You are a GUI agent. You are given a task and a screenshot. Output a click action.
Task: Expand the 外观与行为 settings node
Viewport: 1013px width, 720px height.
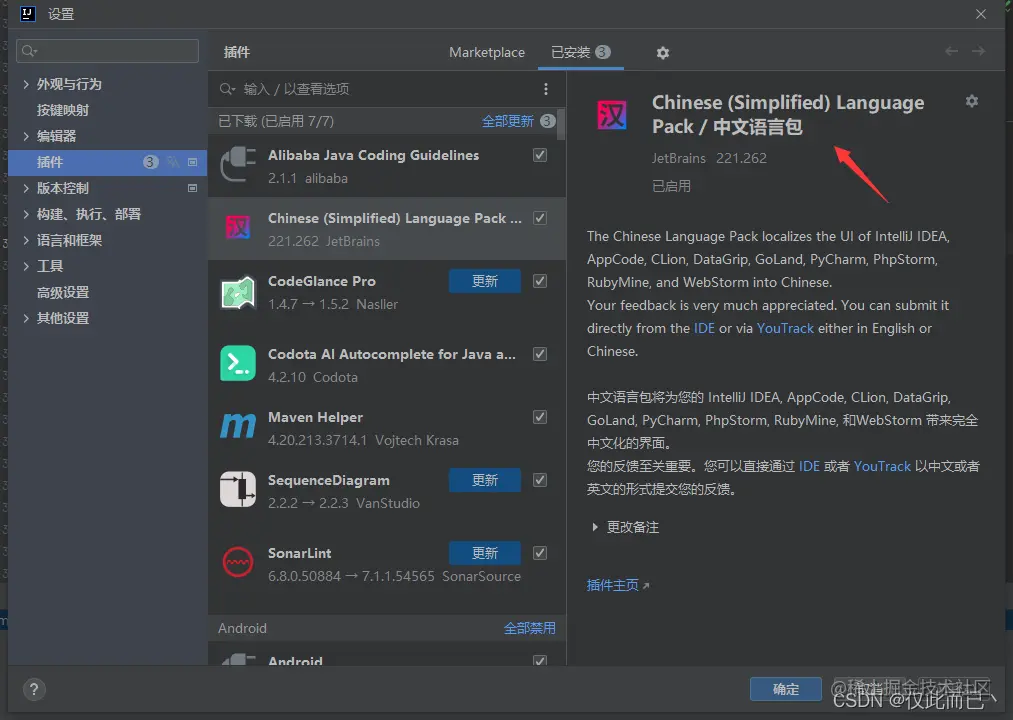pyautogui.click(x=26, y=84)
